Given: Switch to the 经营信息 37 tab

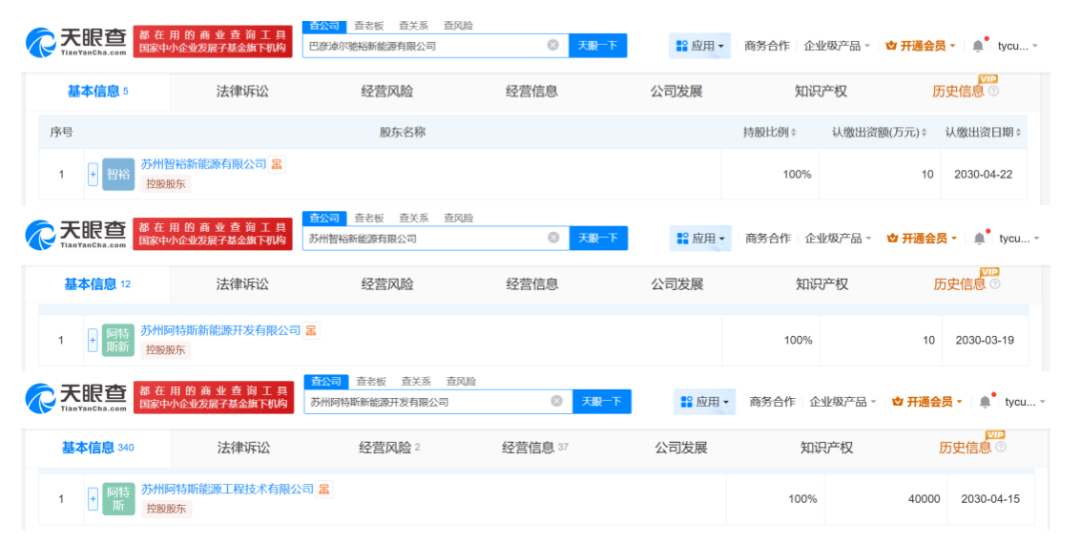Looking at the screenshot, I should [535, 448].
